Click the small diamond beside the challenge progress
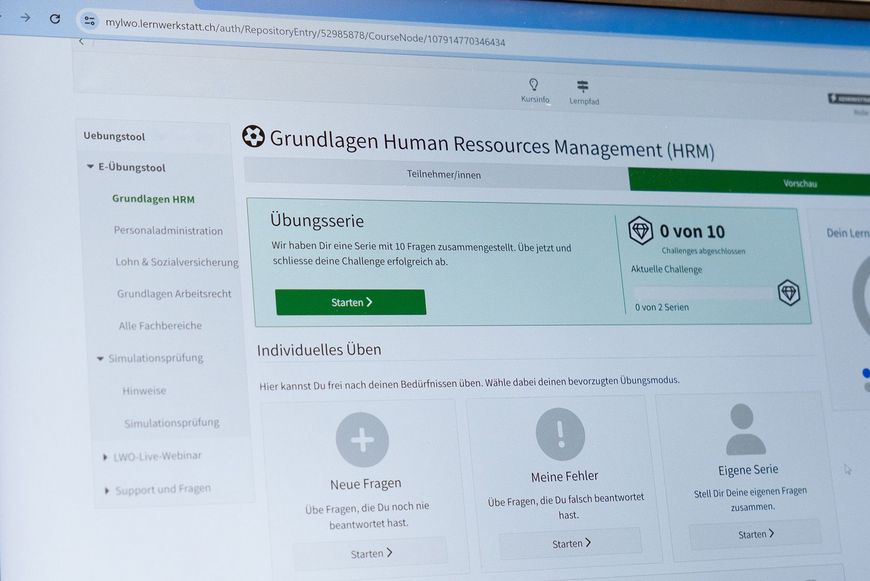The height and width of the screenshot is (581, 870). [789, 293]
